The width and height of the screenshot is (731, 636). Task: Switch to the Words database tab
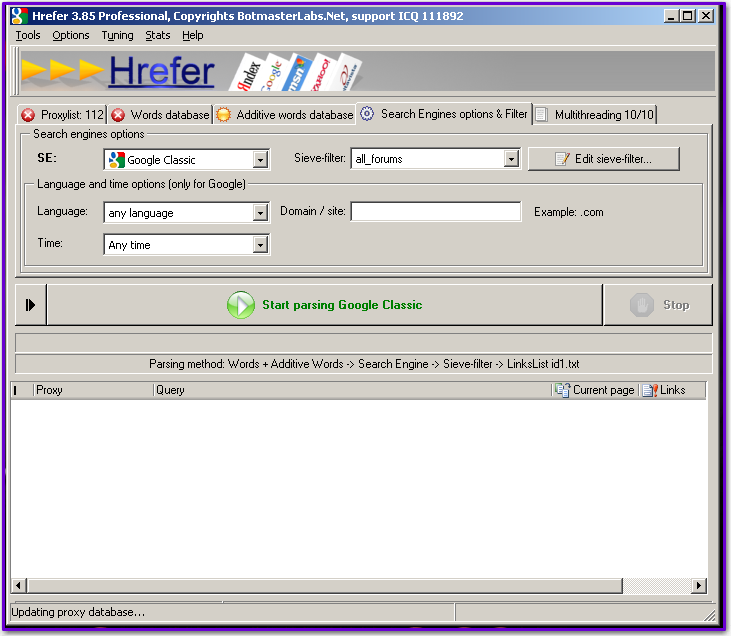(x=160, y=115)
